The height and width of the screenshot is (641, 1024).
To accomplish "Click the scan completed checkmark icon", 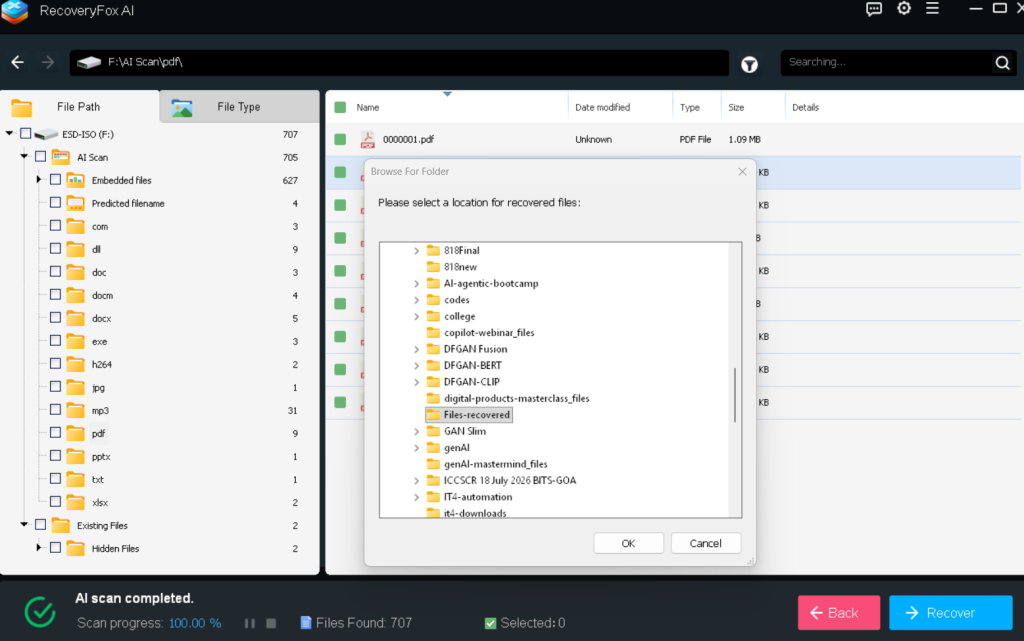I will pyautogui.click(x=40, y=612).
